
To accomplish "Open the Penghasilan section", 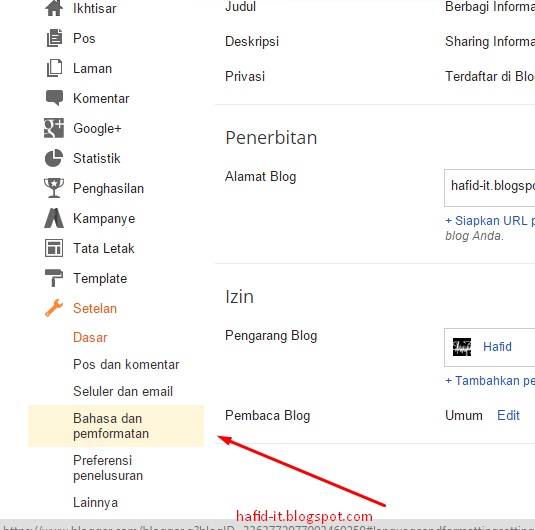I will tap(109, 189).
